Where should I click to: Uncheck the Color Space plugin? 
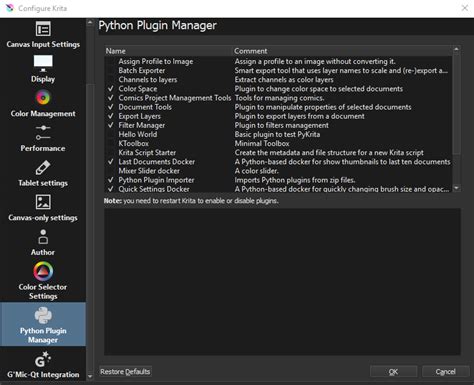point(111,89)
